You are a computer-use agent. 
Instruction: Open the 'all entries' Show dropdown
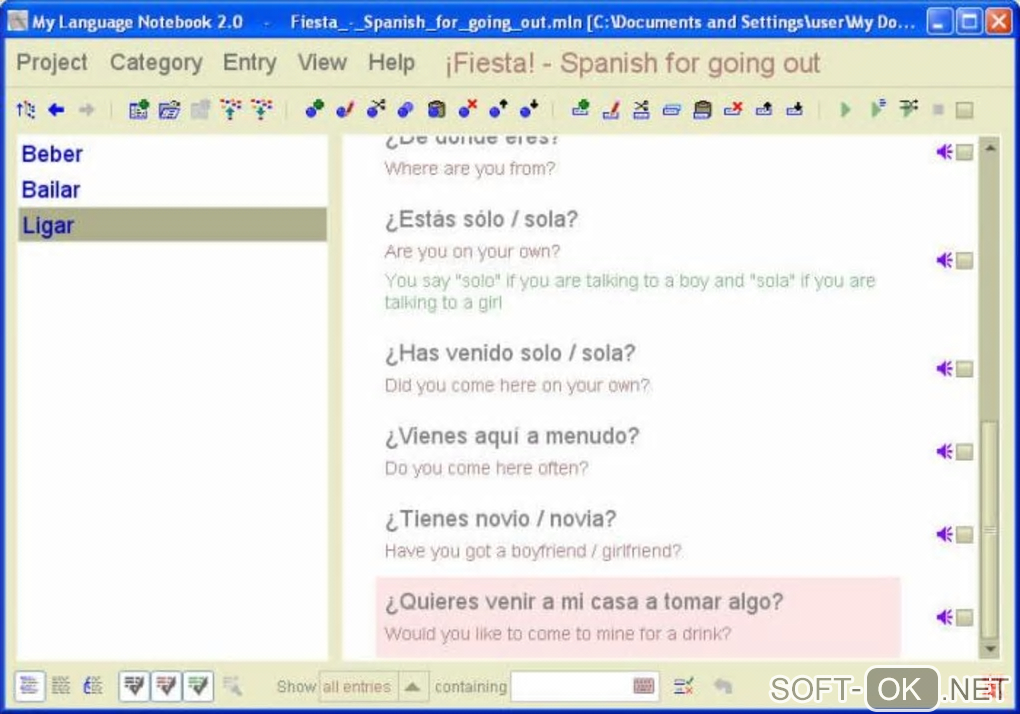click(x=373, y=687)
